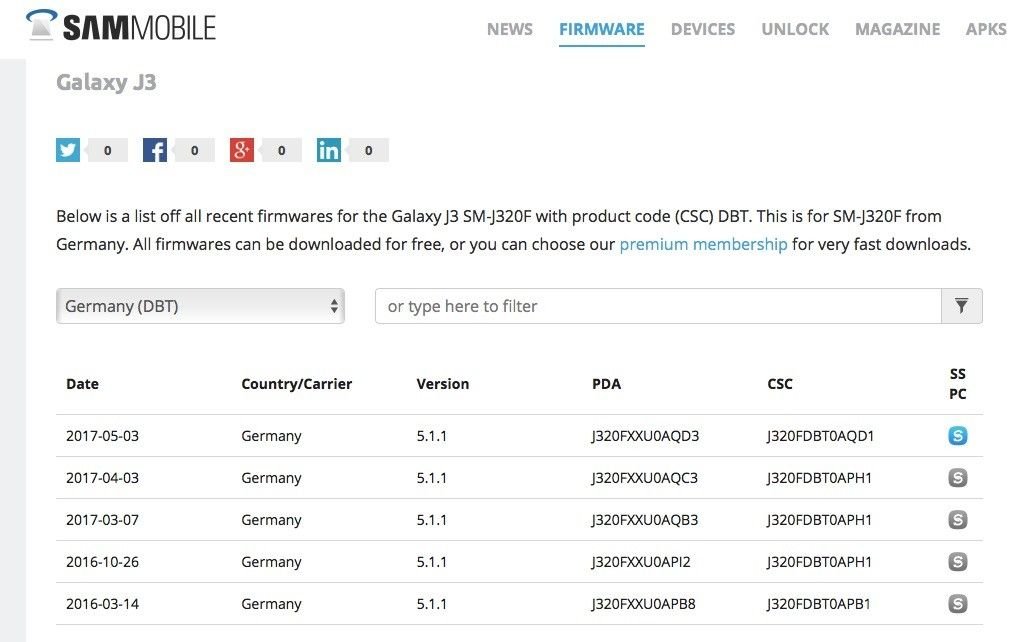Open the APKS menu
Screen dimensions: 1020x642
(x=986, y=29)
